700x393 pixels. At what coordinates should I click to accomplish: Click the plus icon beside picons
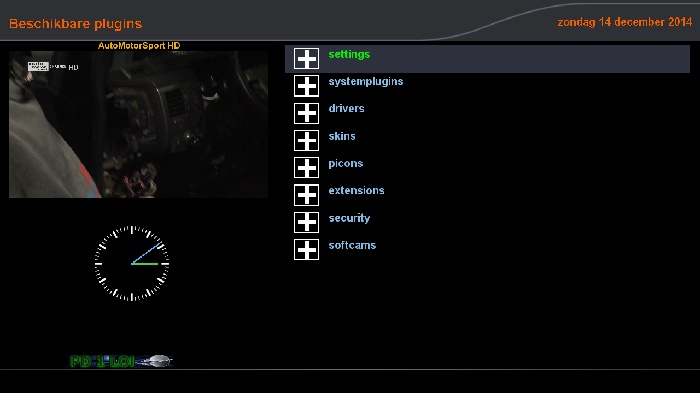[306, 167]
